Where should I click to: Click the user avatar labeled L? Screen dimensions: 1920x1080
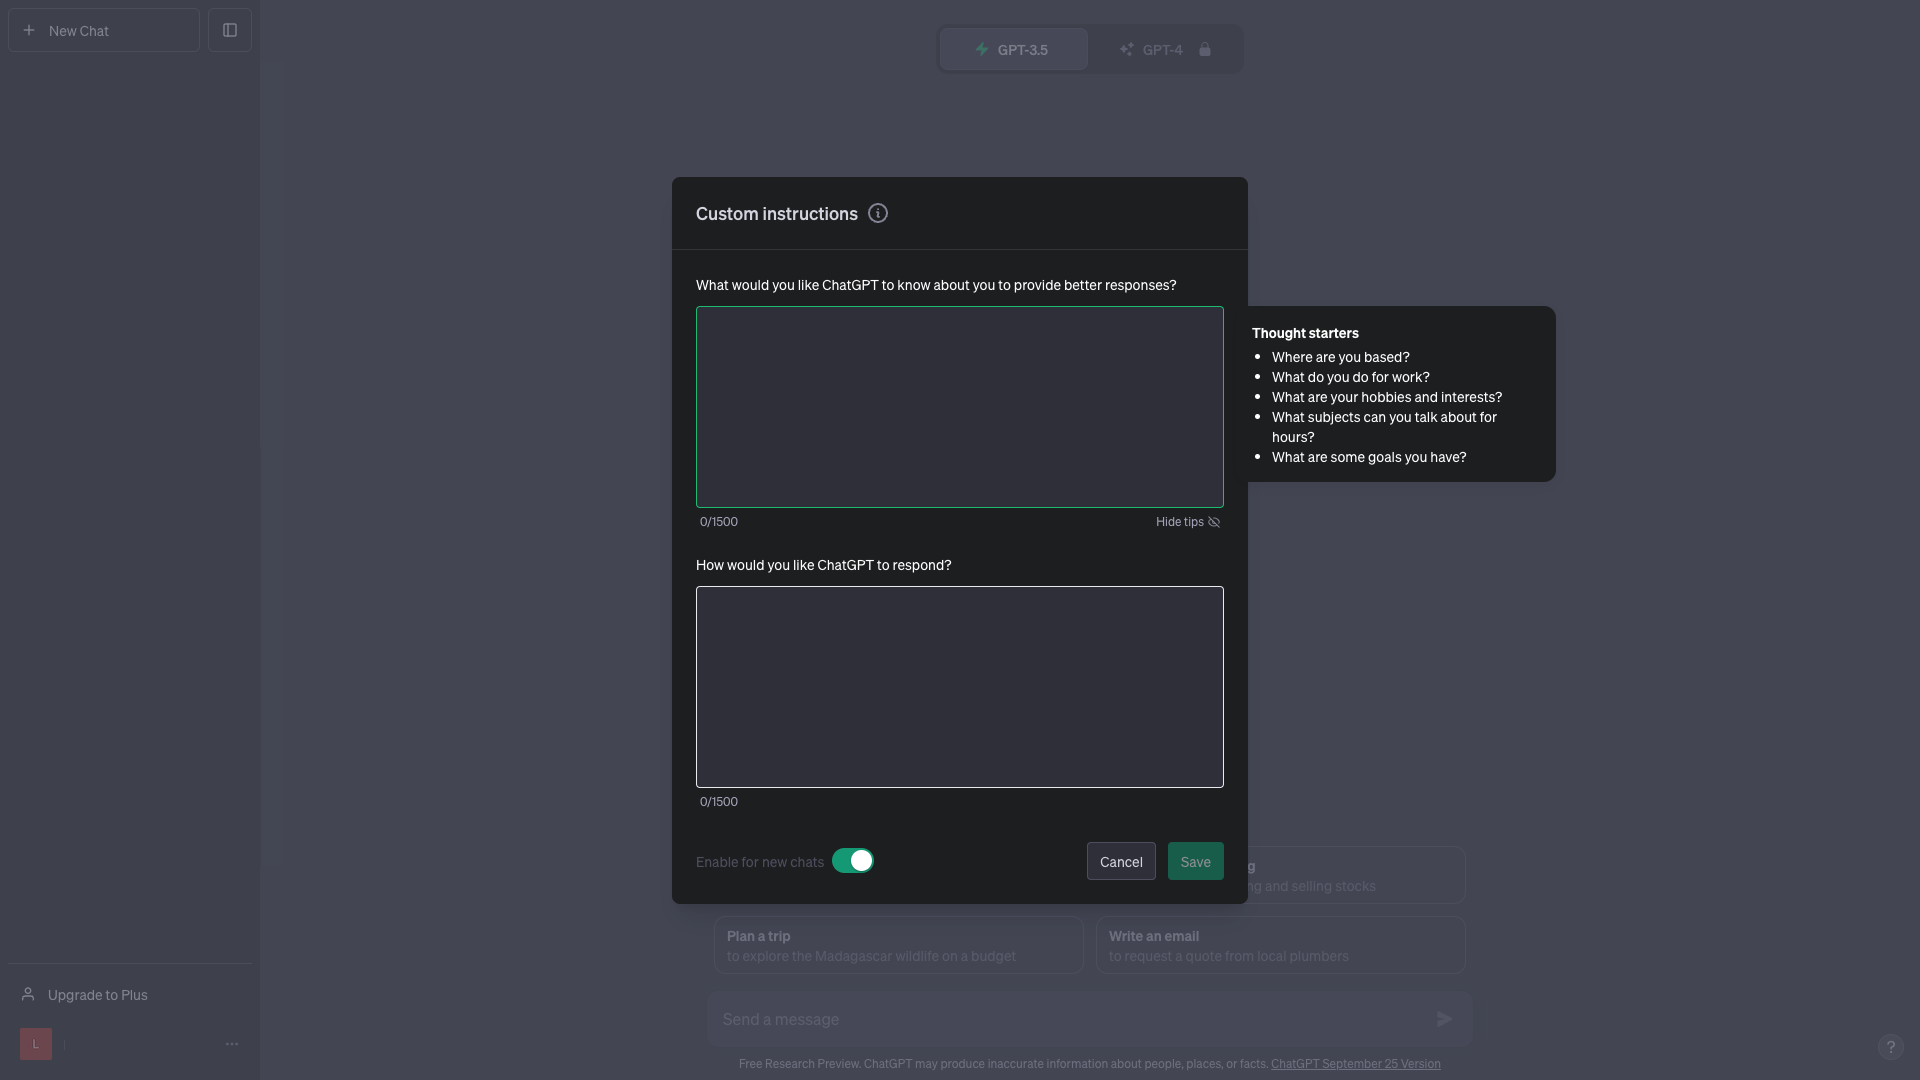tap(36, 1044)
